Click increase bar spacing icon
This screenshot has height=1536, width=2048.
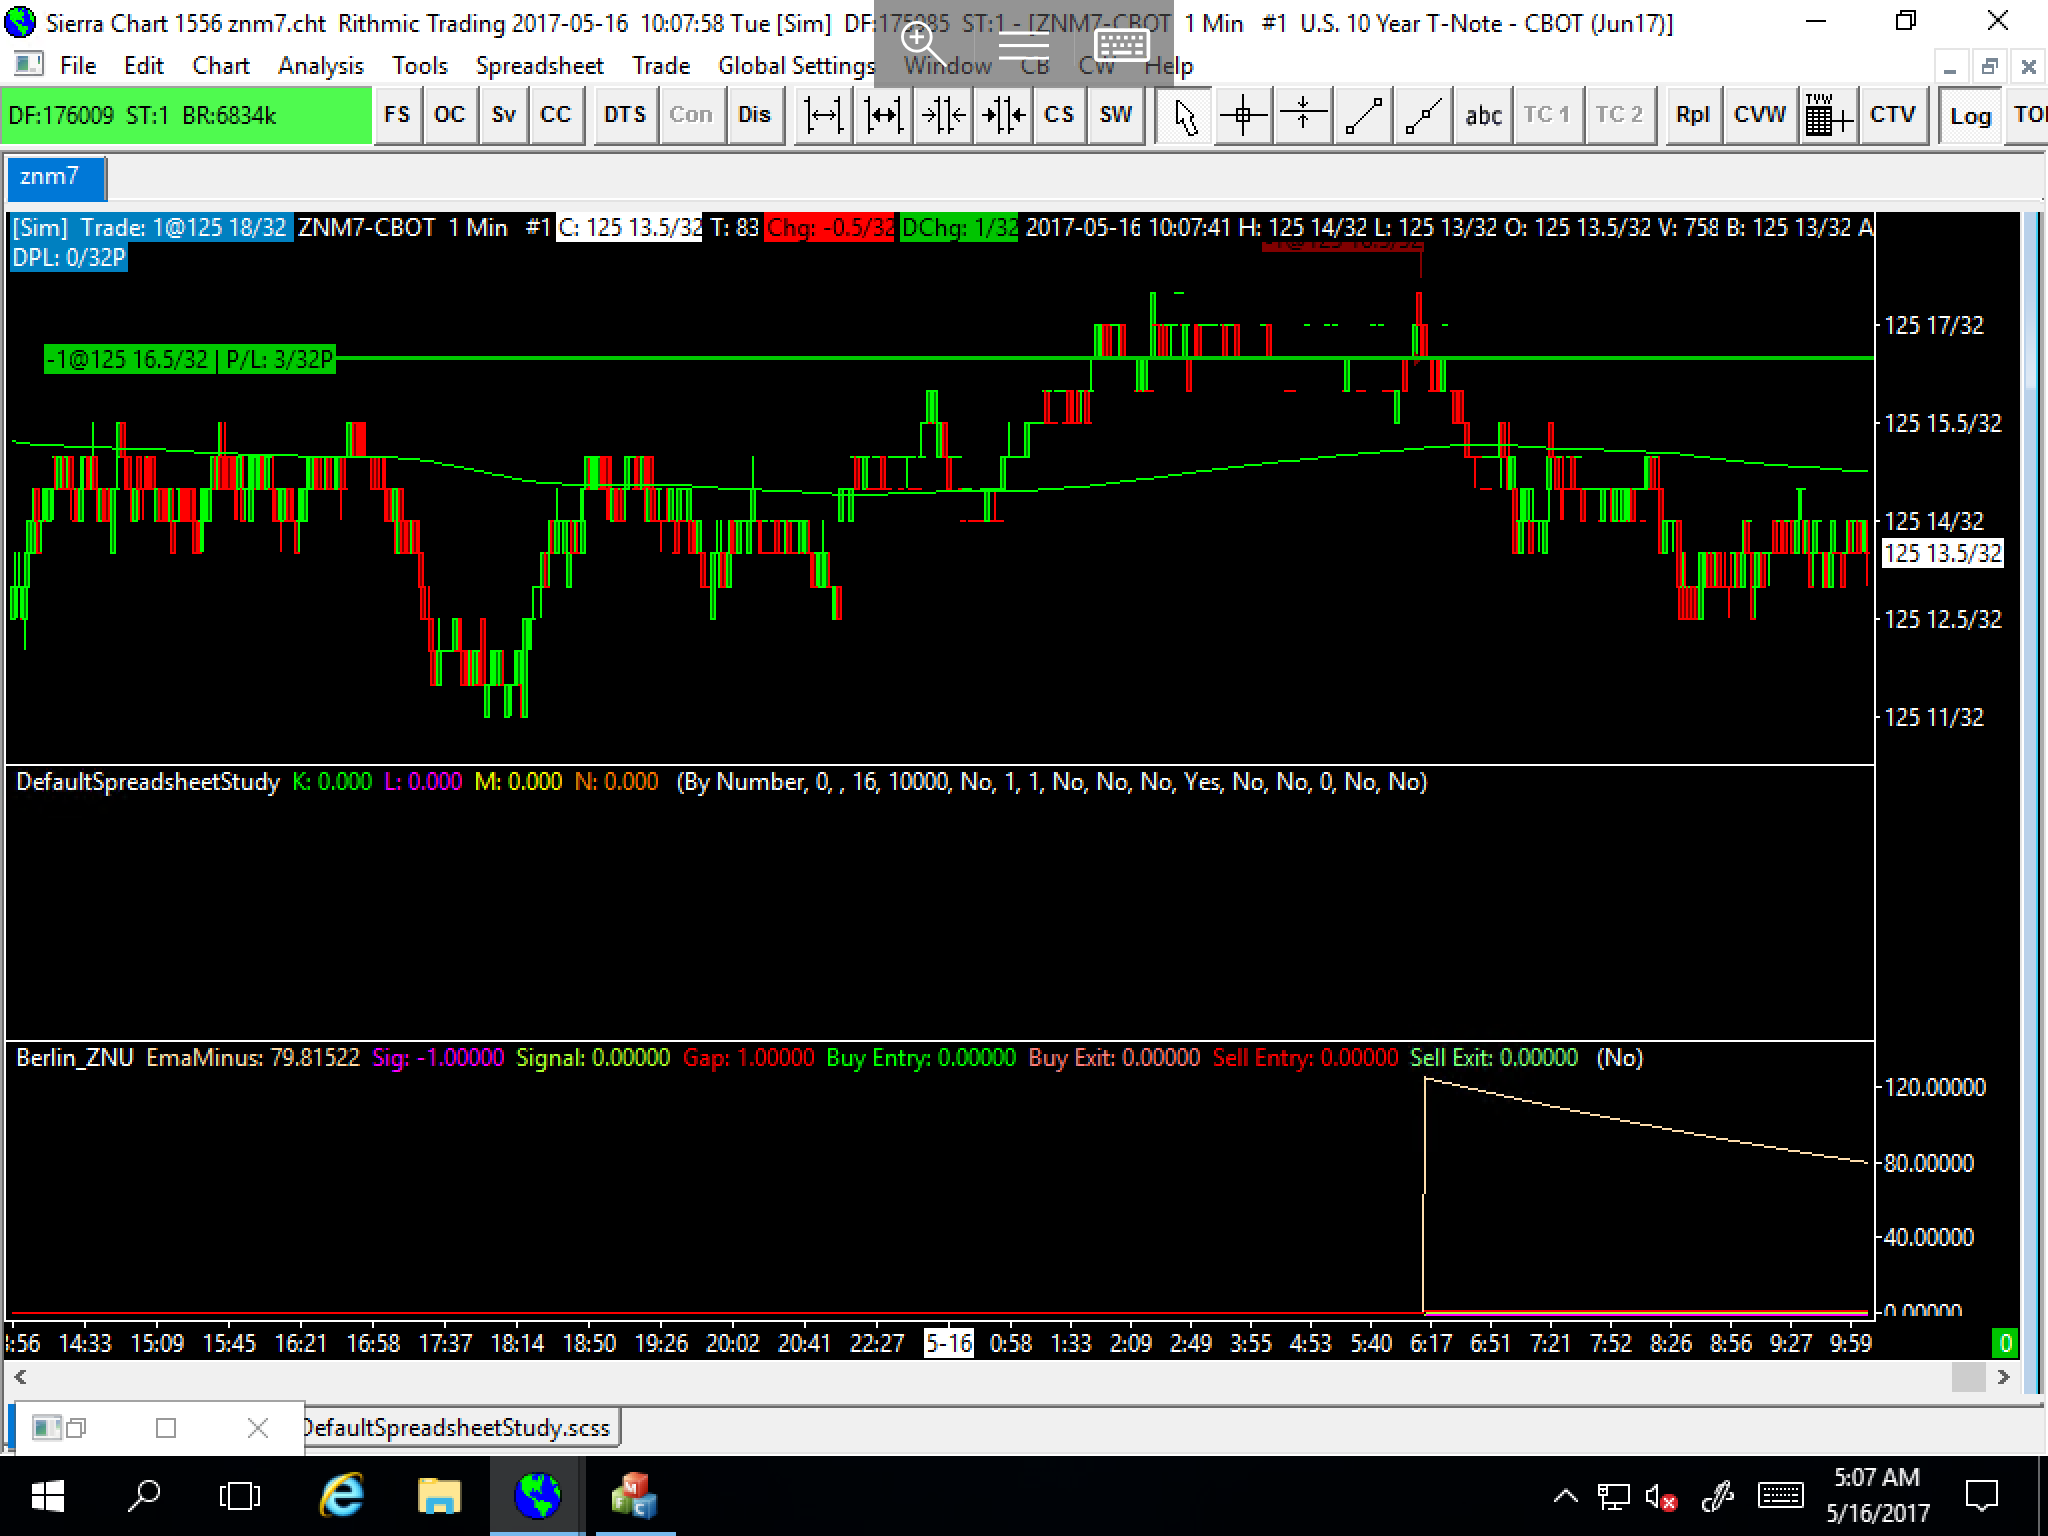pyautogui.click(x=822, y=116)
